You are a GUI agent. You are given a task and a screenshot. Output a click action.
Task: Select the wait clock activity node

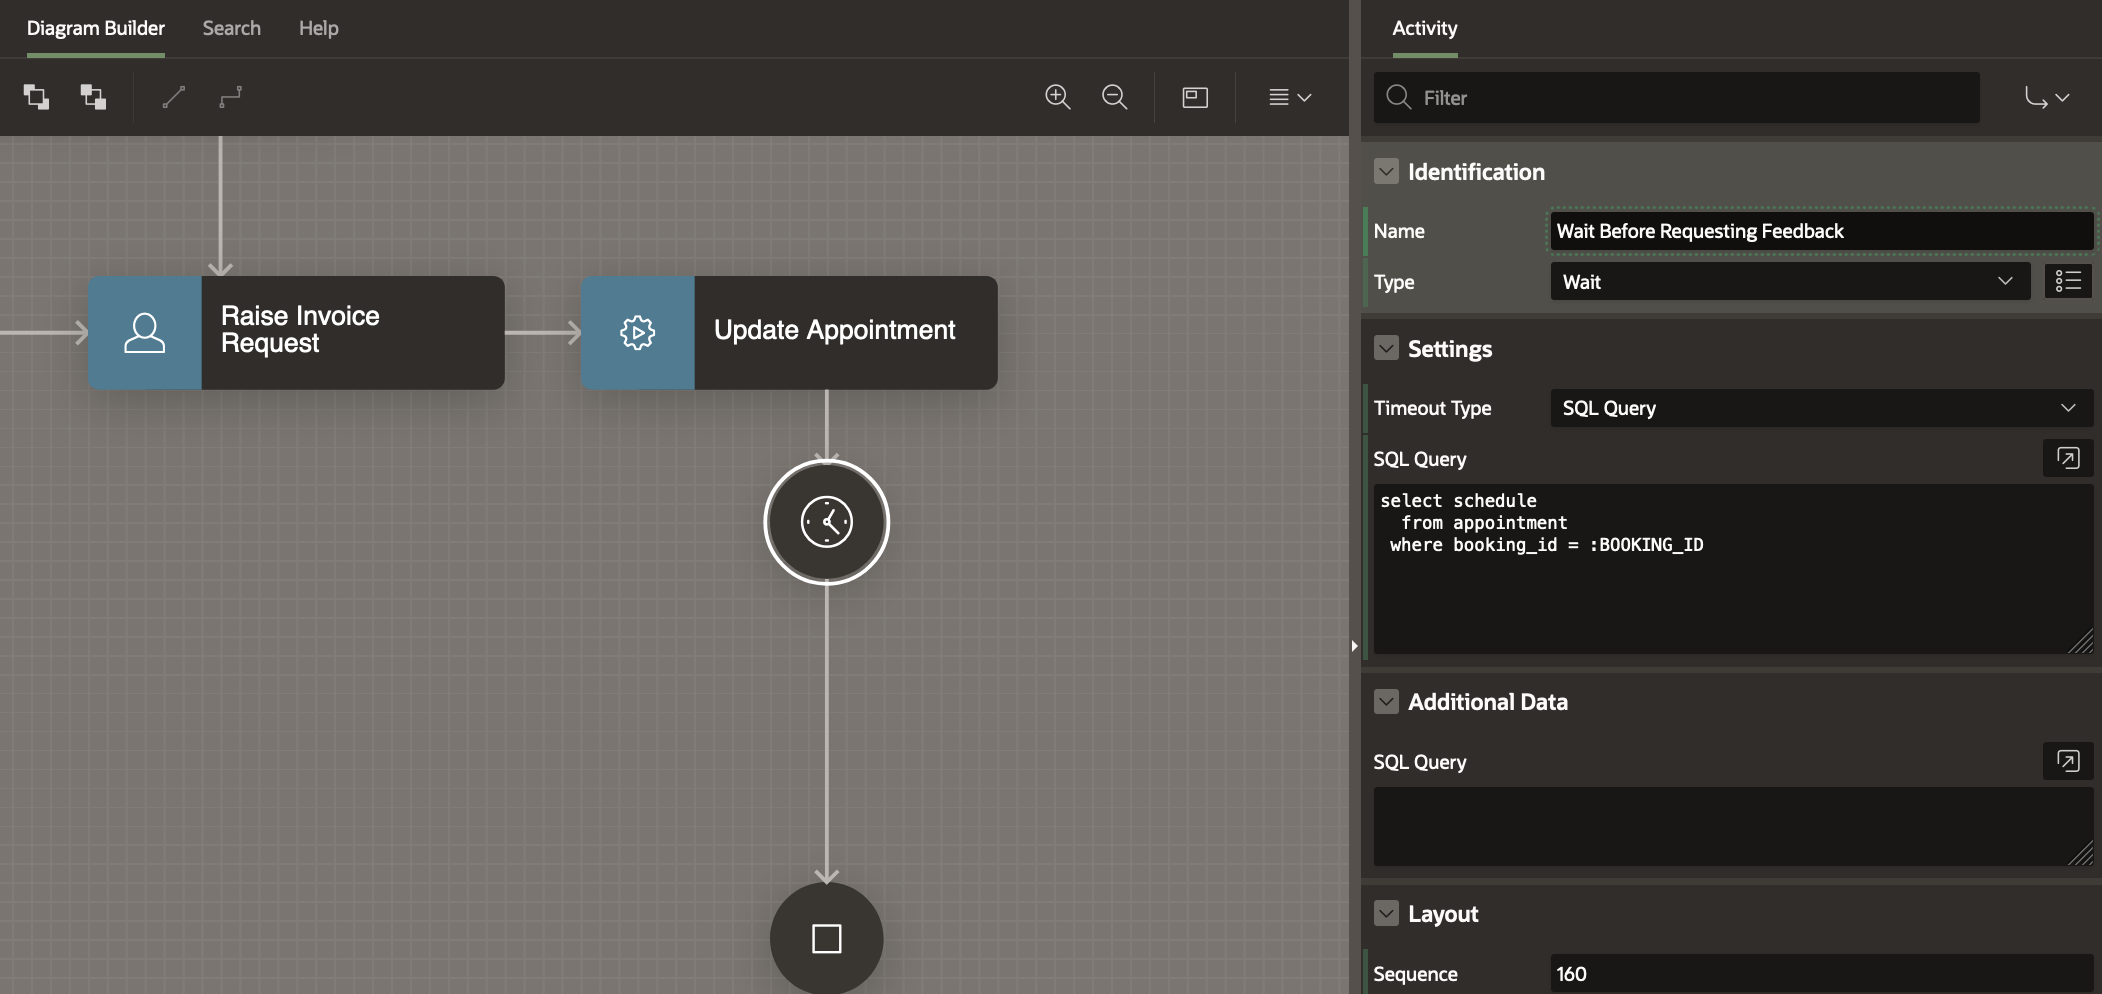826,522
